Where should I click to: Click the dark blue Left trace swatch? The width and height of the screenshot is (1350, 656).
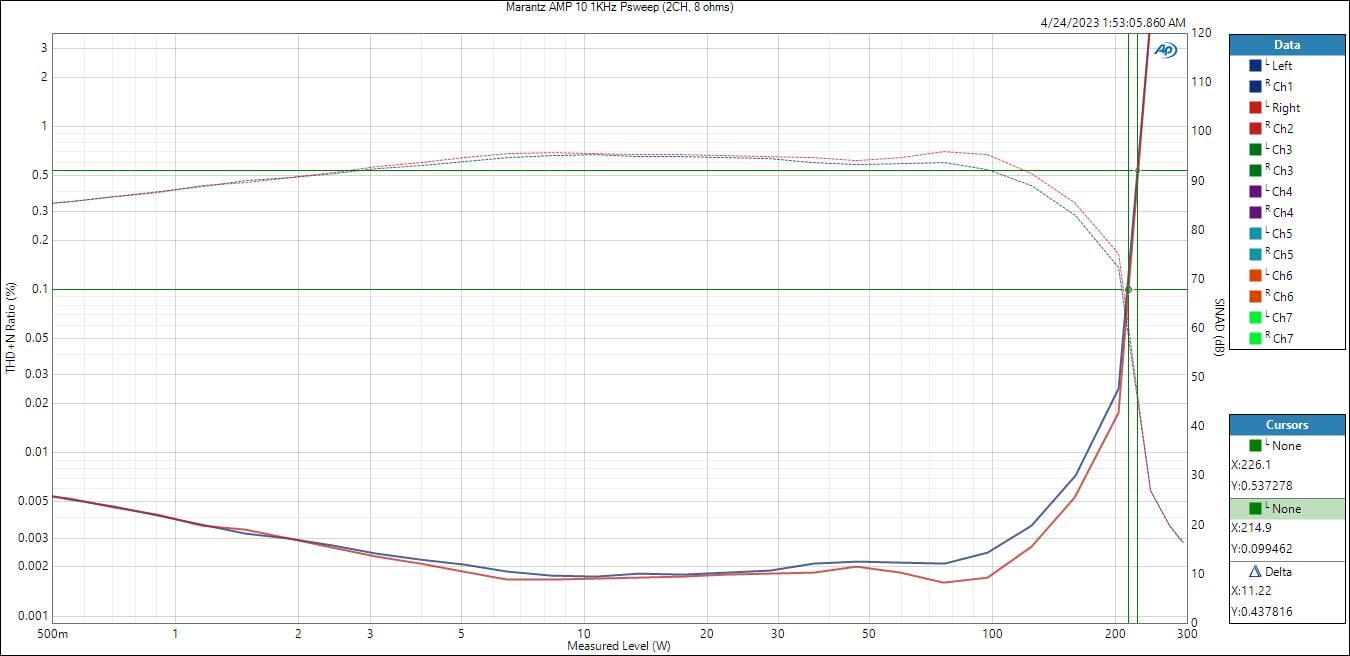coord(1255,66)
